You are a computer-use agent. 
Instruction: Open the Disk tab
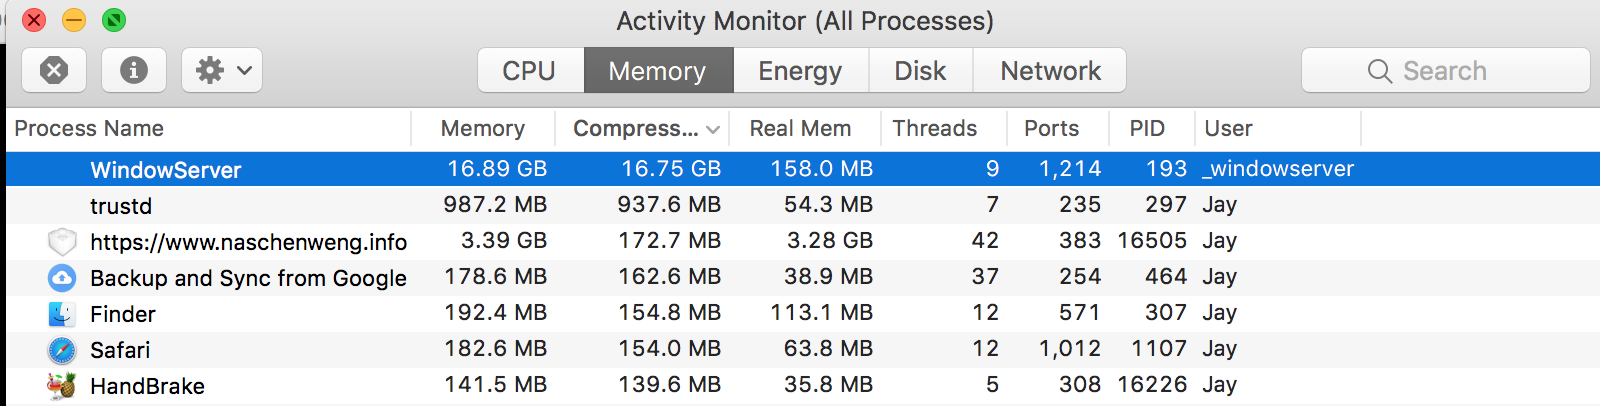(920, 71)
